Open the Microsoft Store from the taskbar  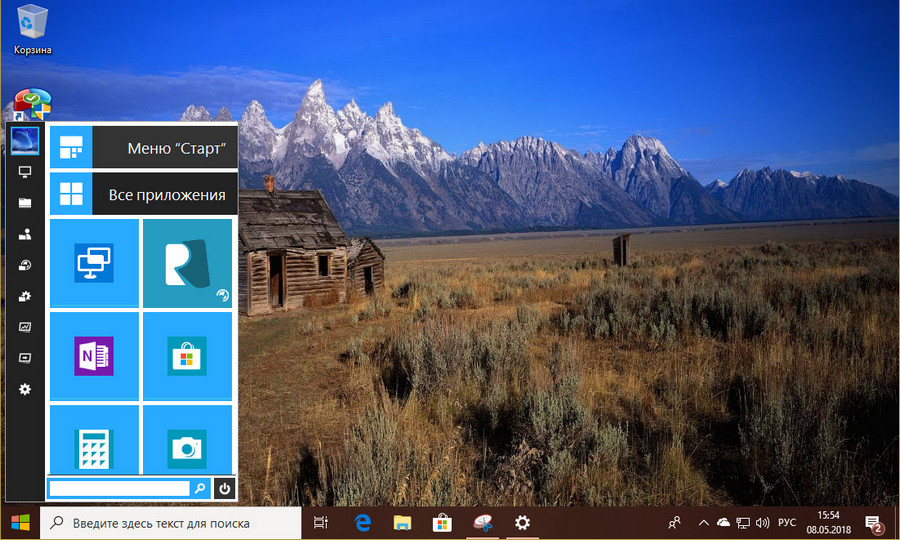pos(442,523)
